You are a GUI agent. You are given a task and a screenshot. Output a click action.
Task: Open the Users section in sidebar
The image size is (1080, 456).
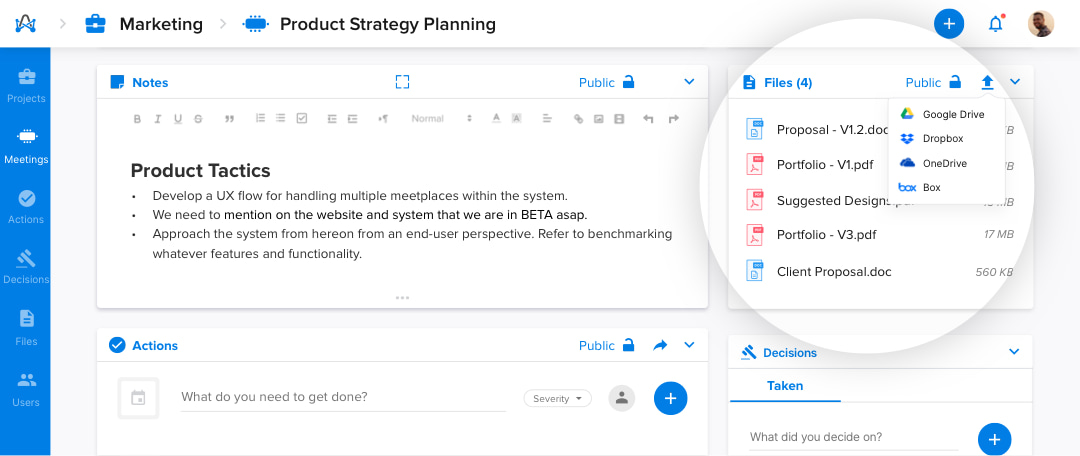[25, 390]
